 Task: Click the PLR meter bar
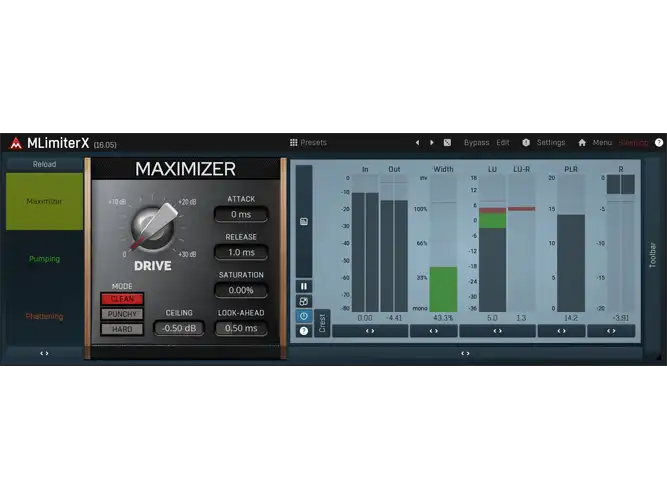571,263
